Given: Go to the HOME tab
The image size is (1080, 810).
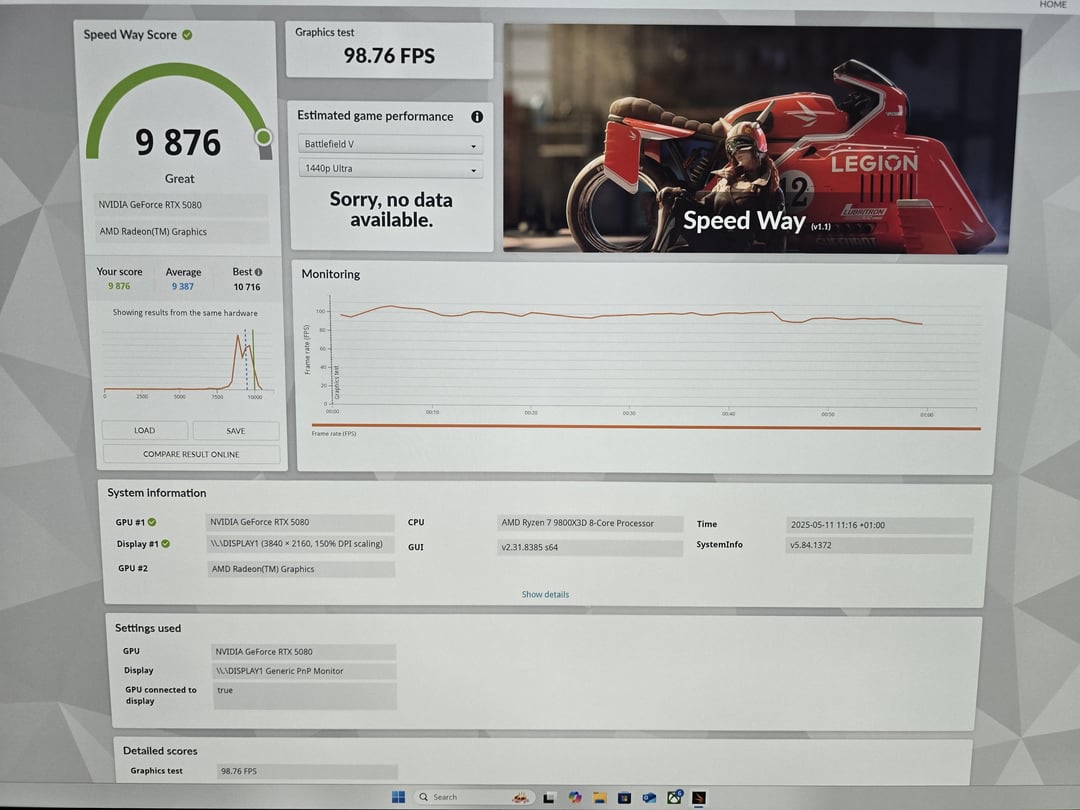Looking at the screenshot, I should pos(1052,4).
